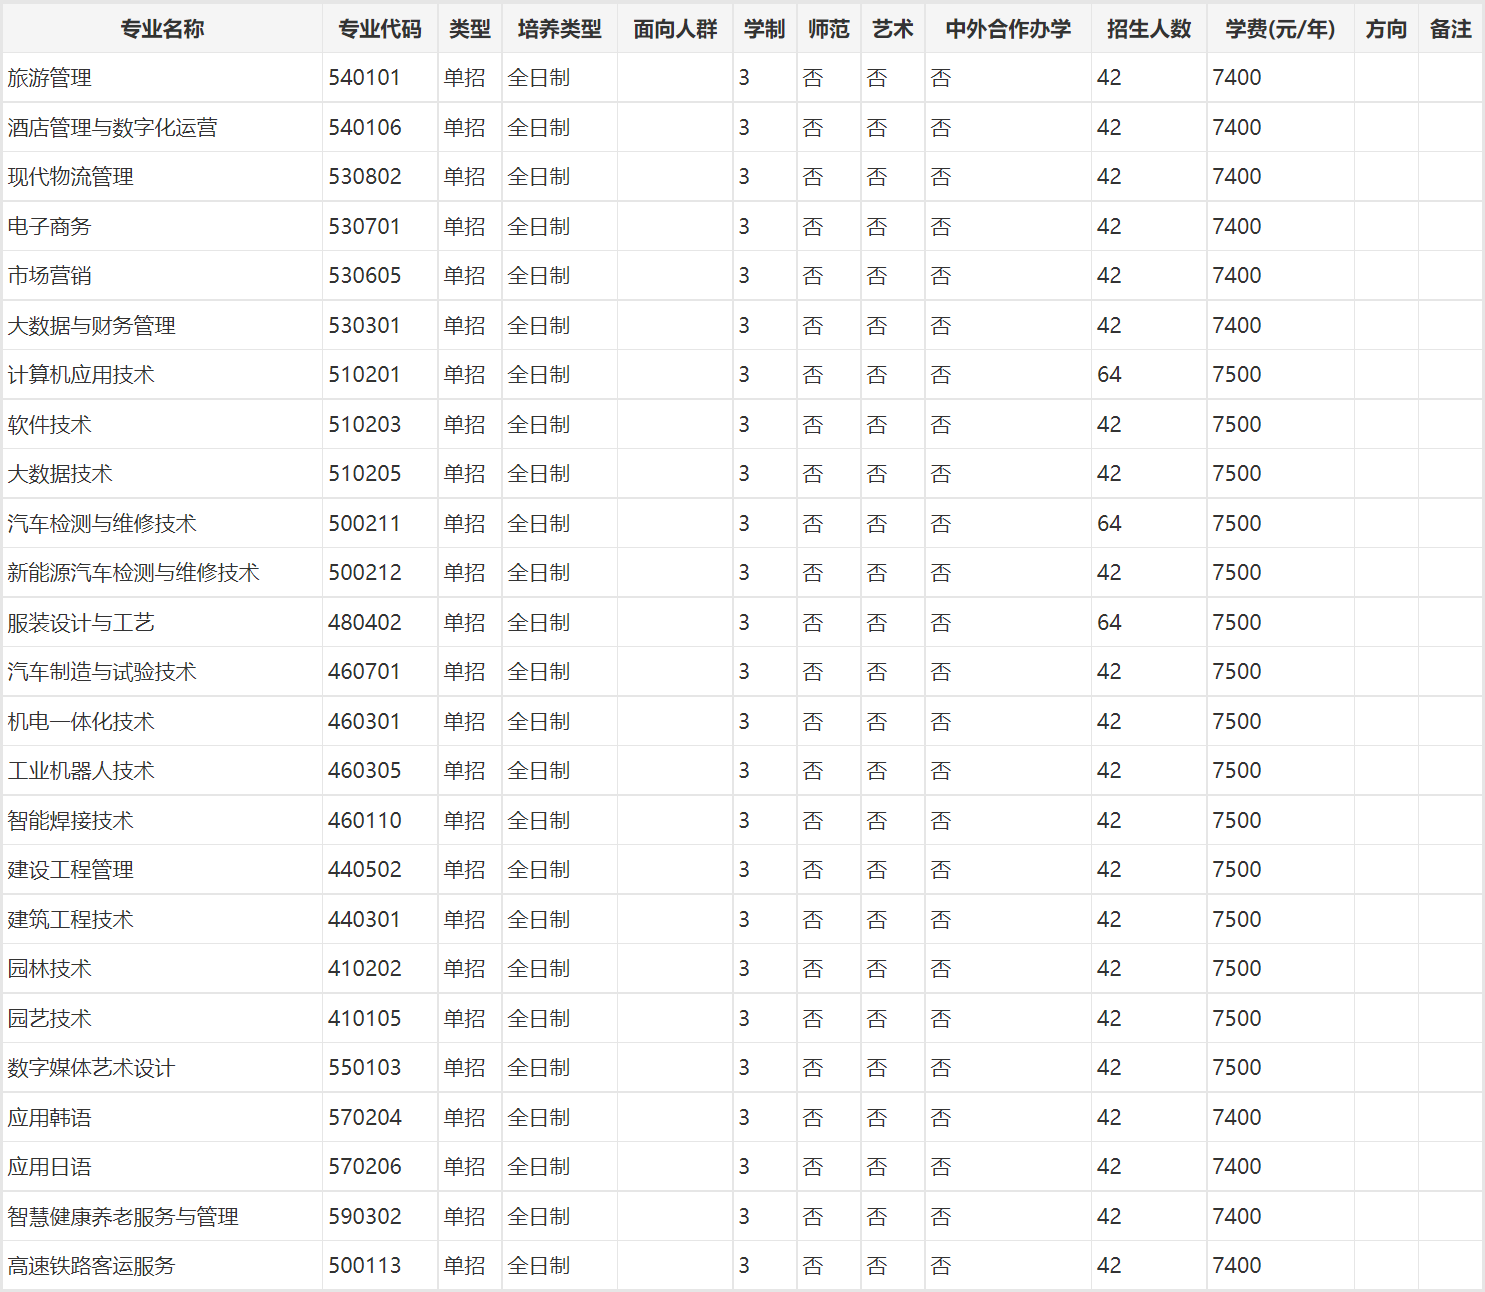The width and height of the screenshot is (1485, 1292).
Task: Click major code 500113
Action: [x=365, y=1266]
